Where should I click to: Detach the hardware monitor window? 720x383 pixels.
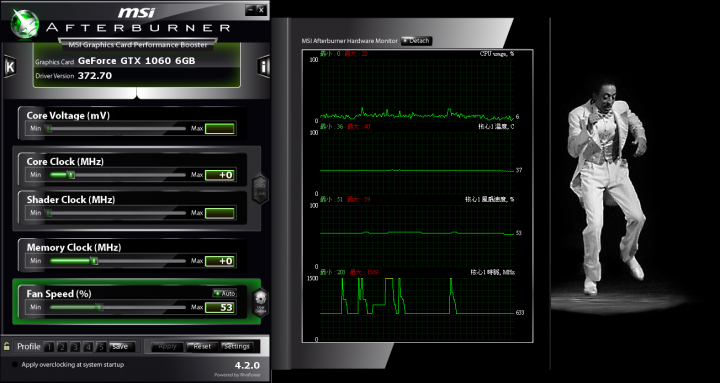[416, 41]
